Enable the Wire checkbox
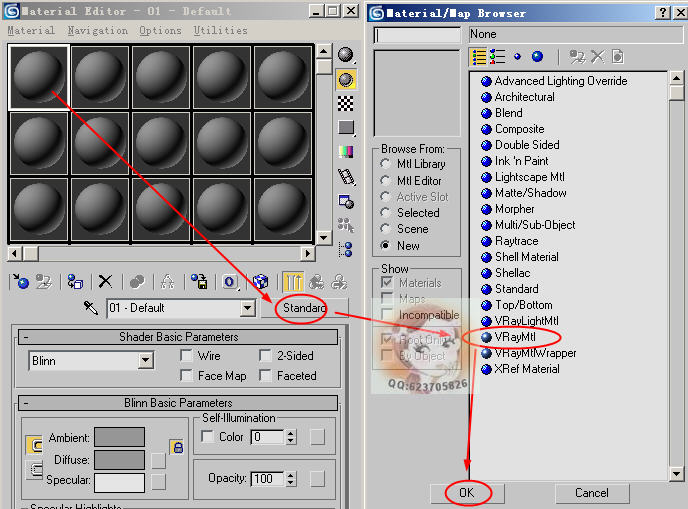The width and height of the screenshot is (688, 509). pyautogui.click(x=187, y=356)
